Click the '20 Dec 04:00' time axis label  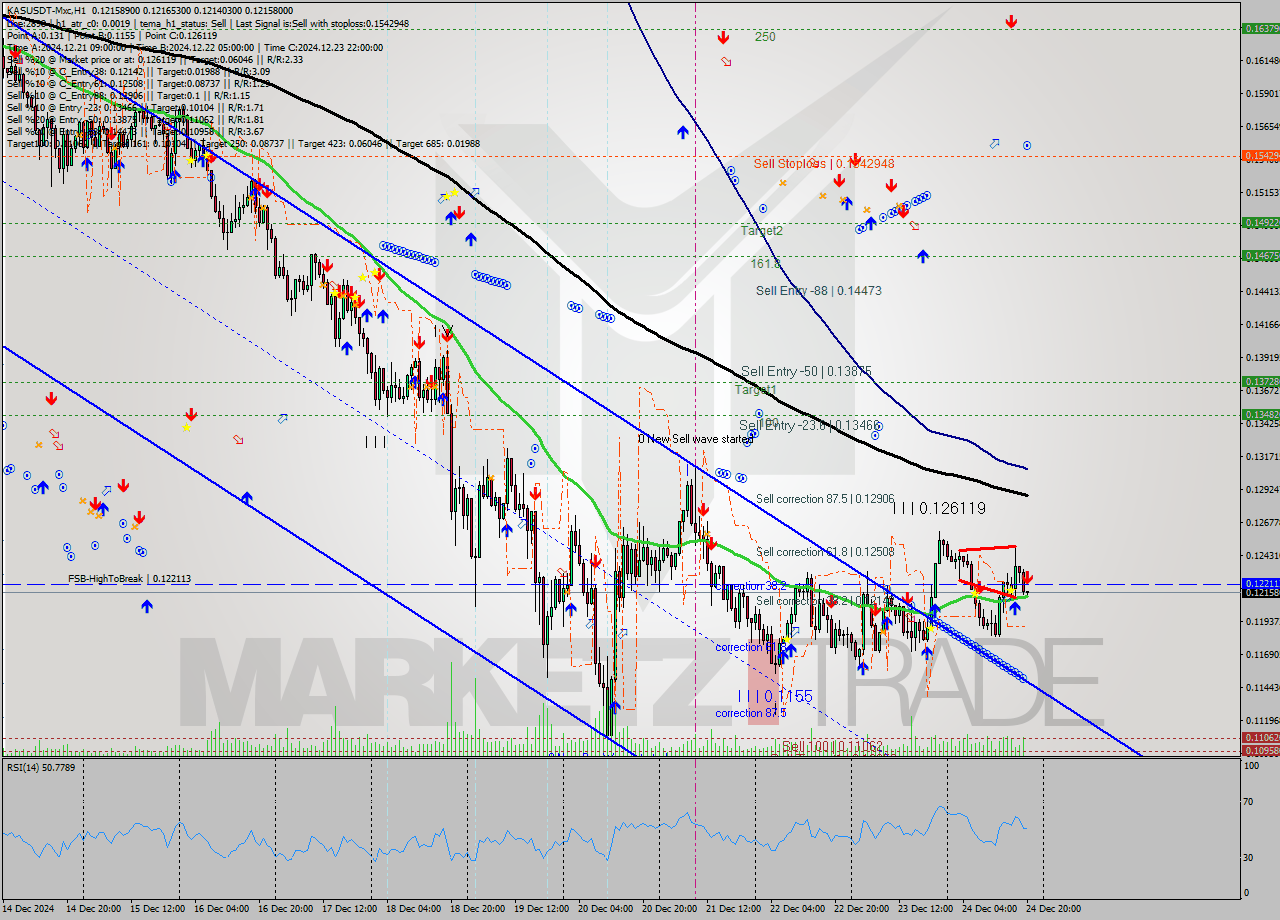click(x=606, y=909)
